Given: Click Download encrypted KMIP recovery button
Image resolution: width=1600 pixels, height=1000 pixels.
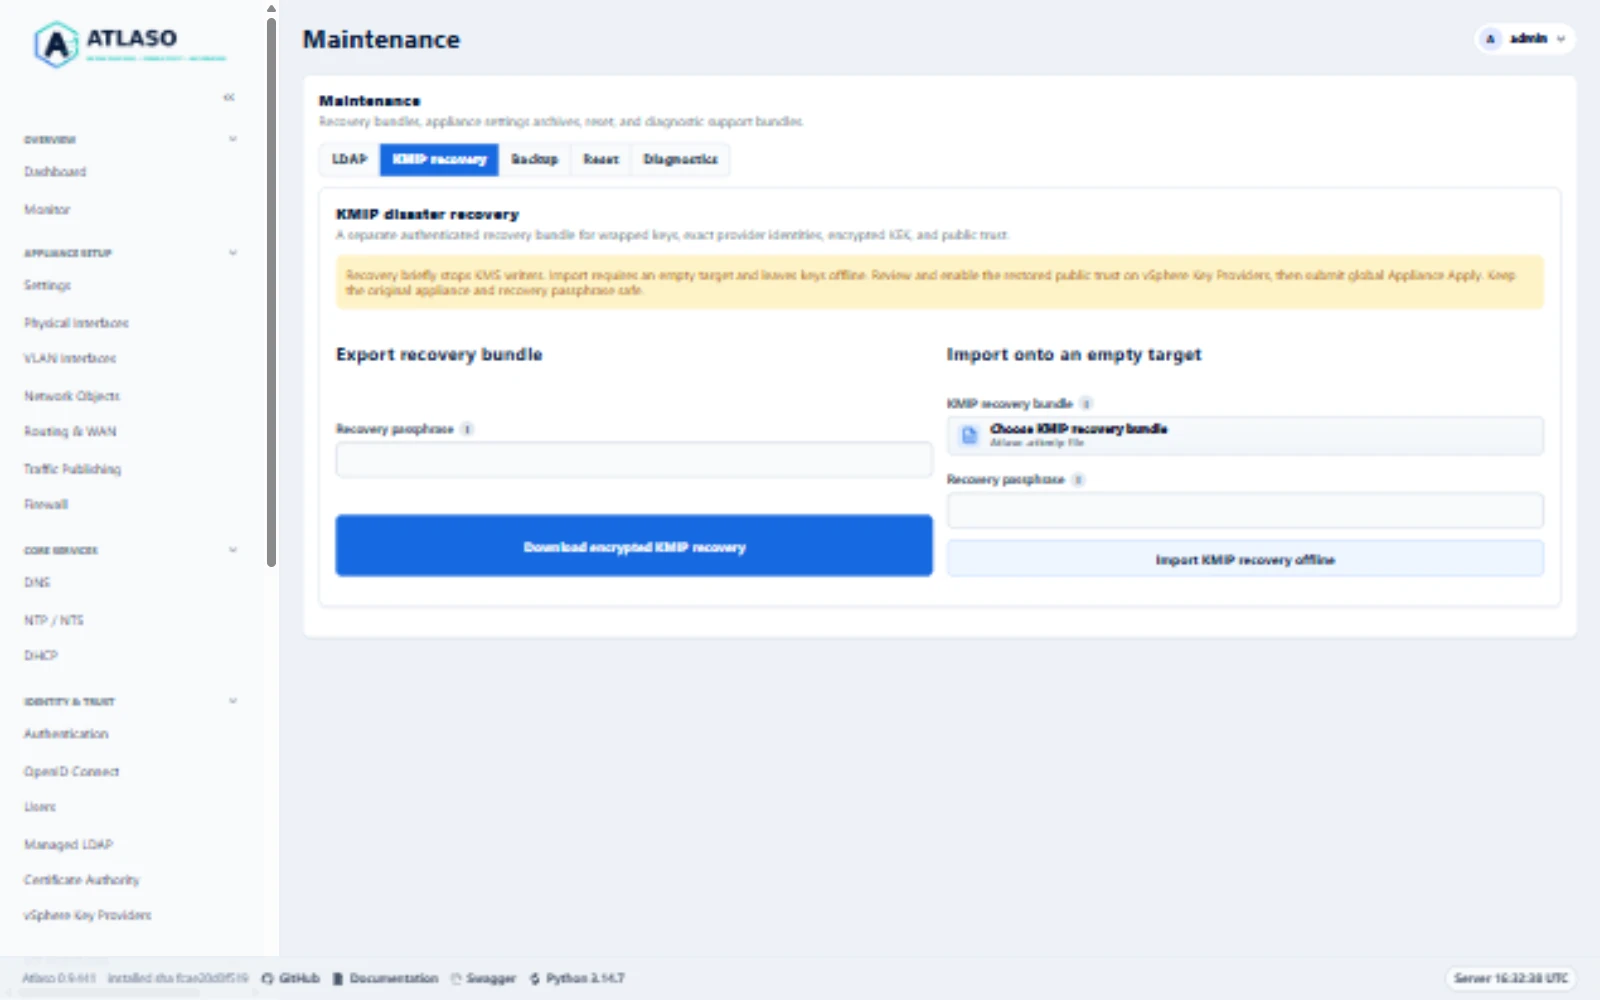Looking at the screenshot, I should [634, 546].
